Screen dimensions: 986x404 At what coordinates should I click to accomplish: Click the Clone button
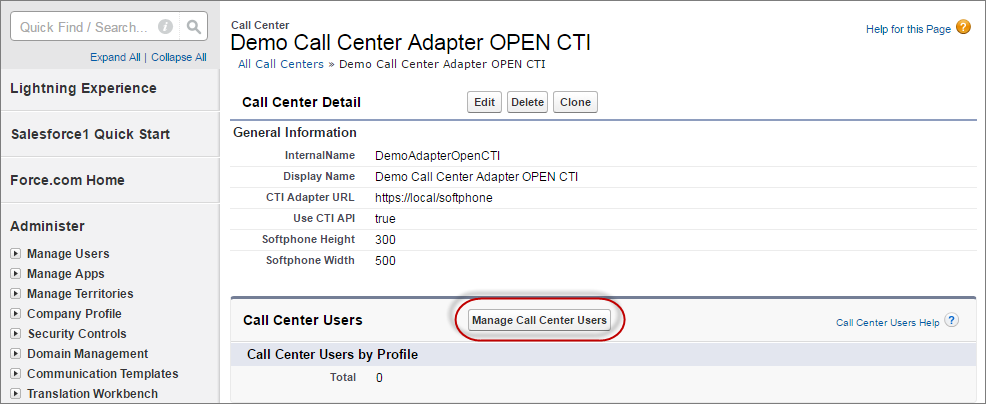[575, 103]
